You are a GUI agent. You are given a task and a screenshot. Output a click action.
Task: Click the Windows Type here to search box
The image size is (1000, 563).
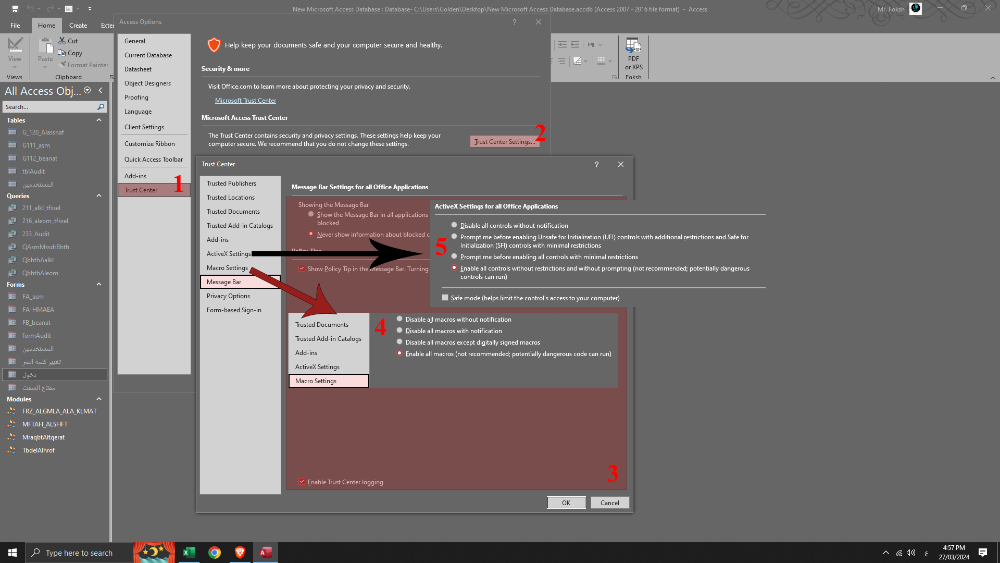tap(79, 553)
